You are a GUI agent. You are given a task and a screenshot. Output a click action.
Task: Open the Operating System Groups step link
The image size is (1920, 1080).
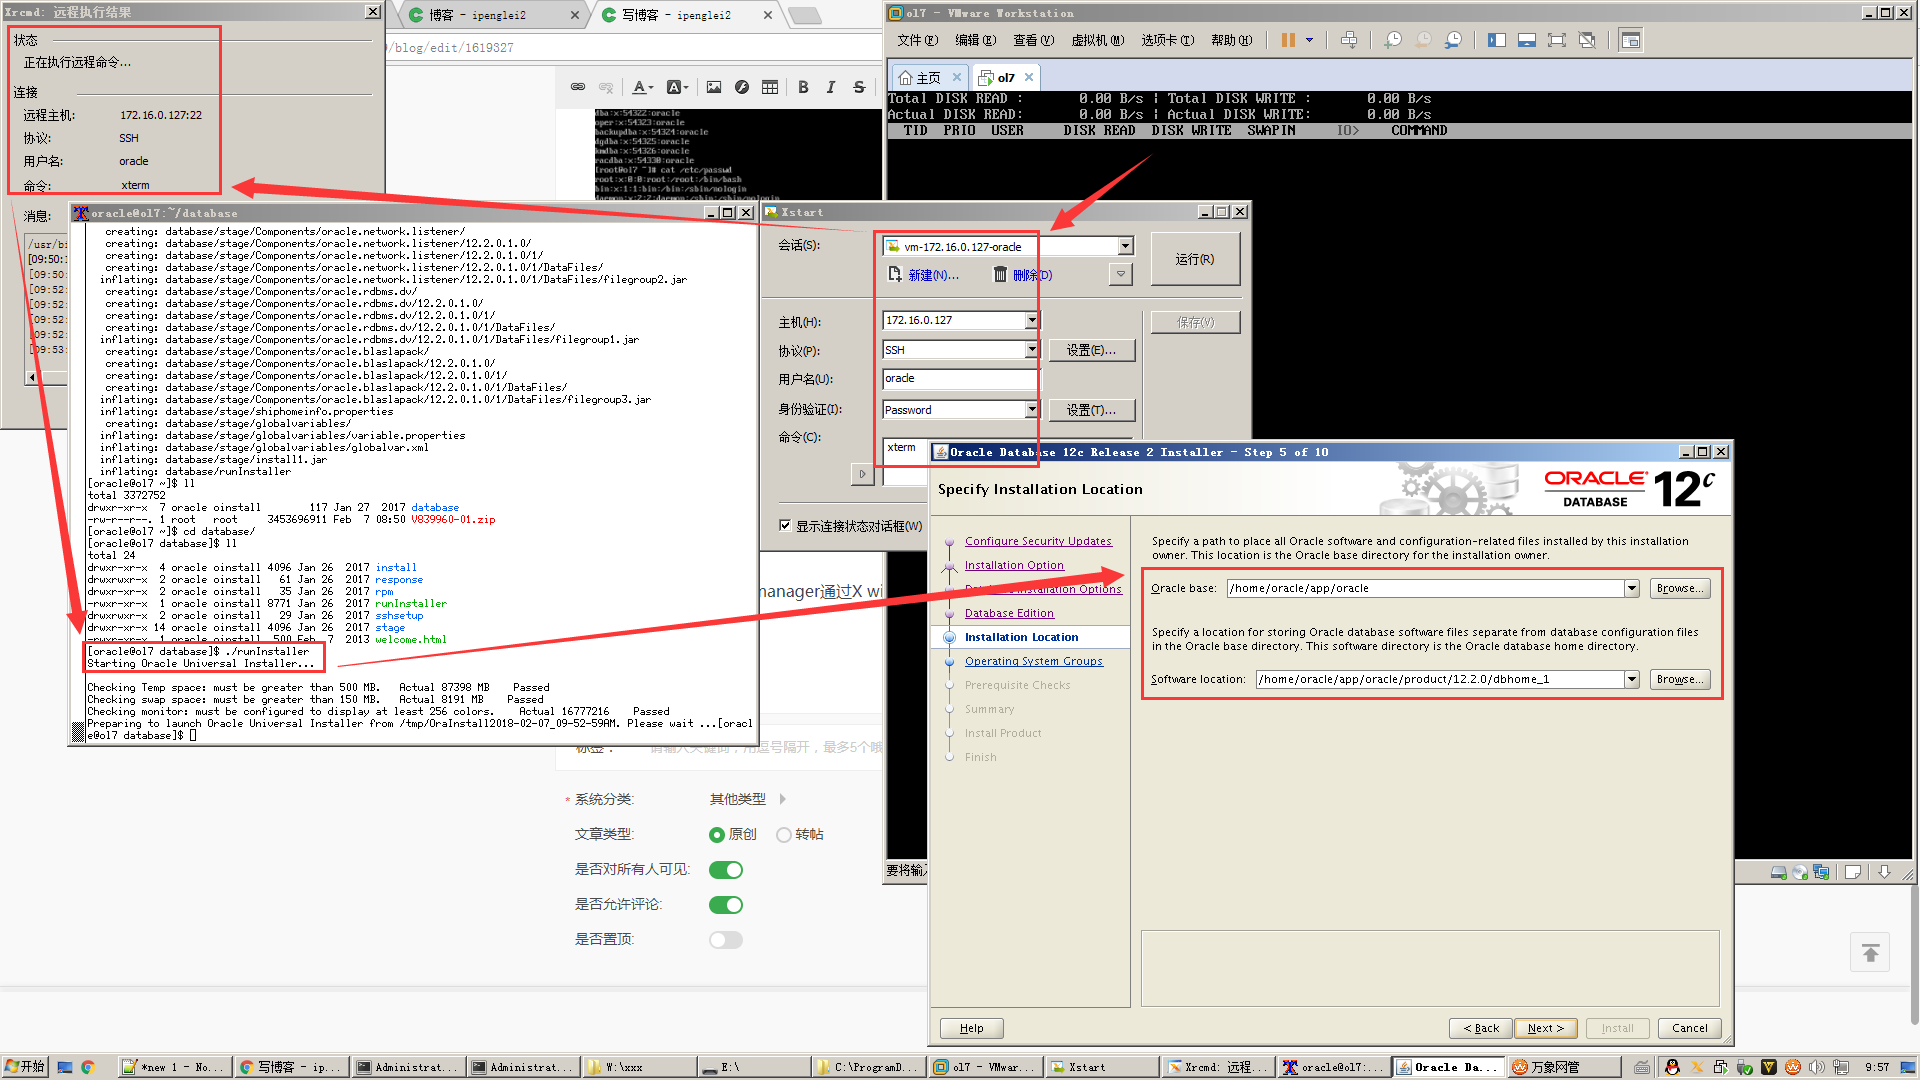pos(1033,661)
